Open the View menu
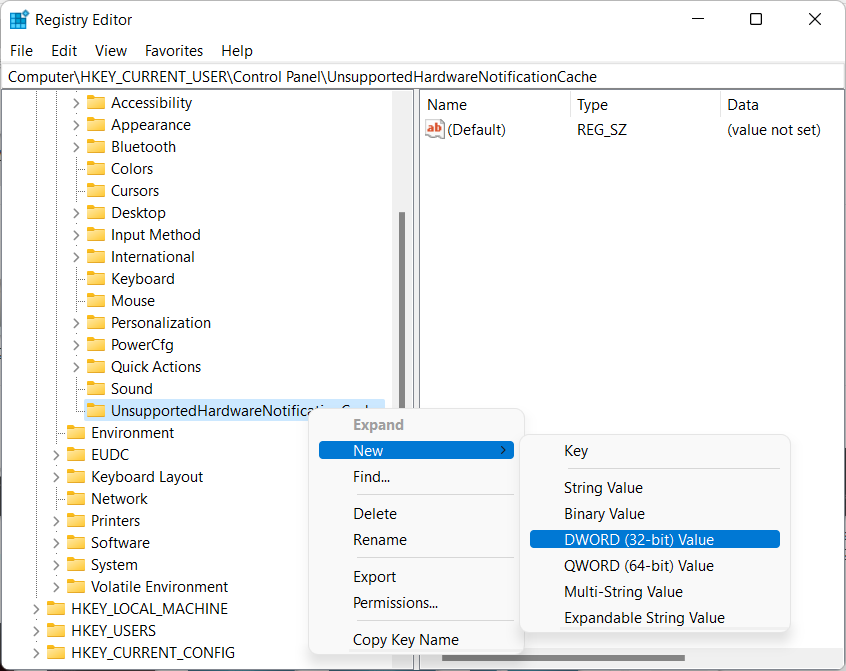The height and width of the screenshot is (671, 846). (111, 51)
